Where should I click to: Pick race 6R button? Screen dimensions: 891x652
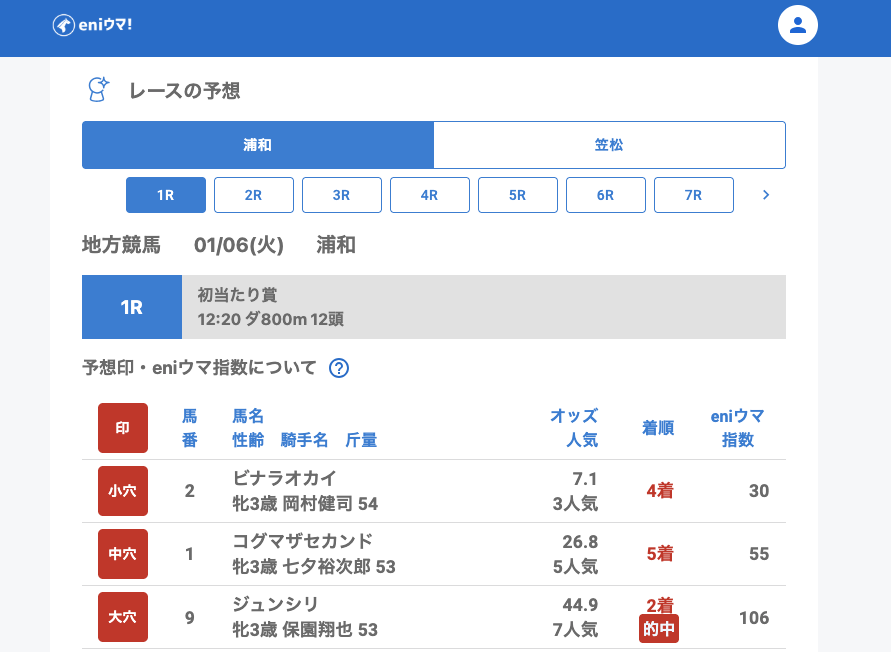coord(606,195)
